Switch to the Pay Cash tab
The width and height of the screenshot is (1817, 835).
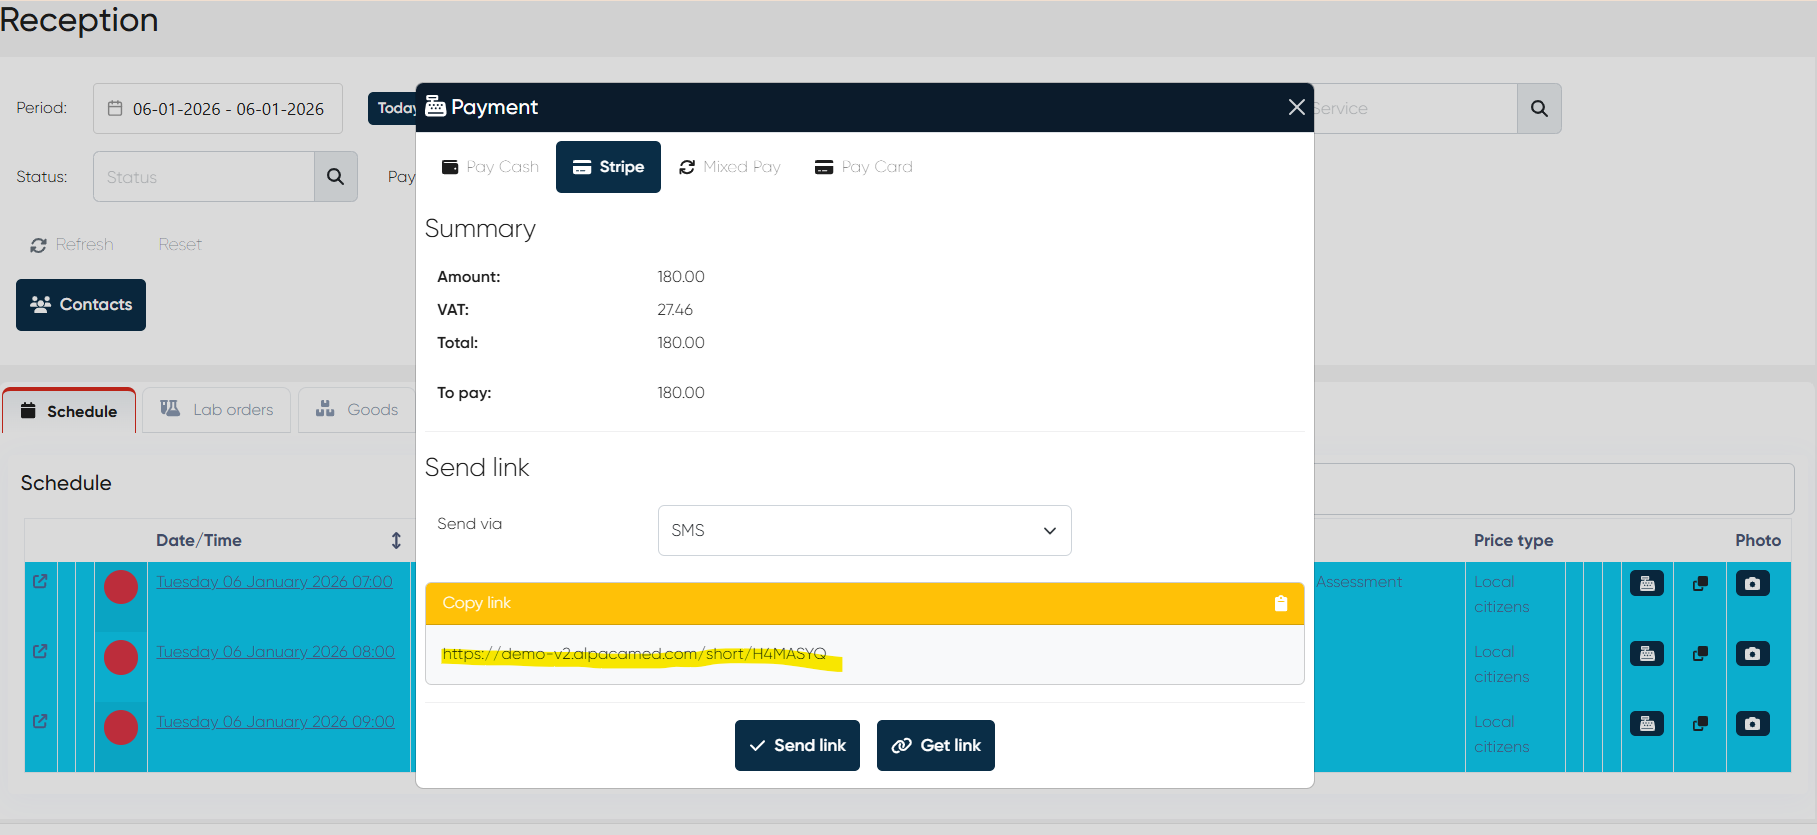(x=490, y=167)
